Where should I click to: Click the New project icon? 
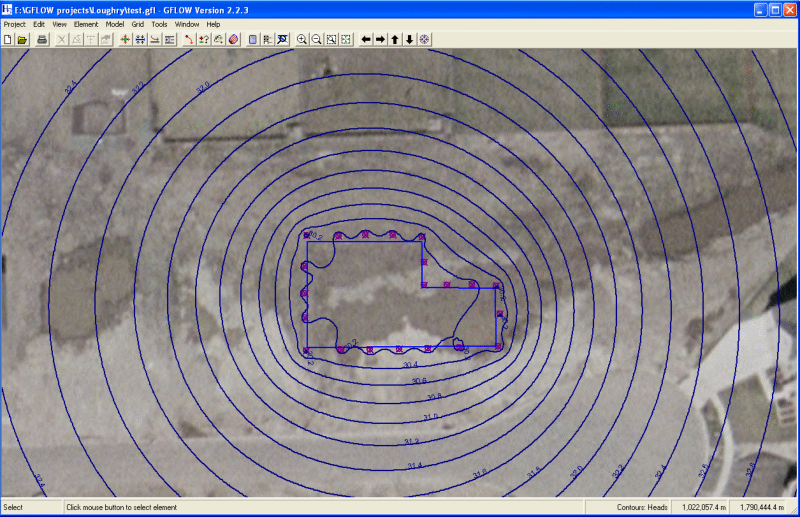pyautogui.click(x=8, y=39)
